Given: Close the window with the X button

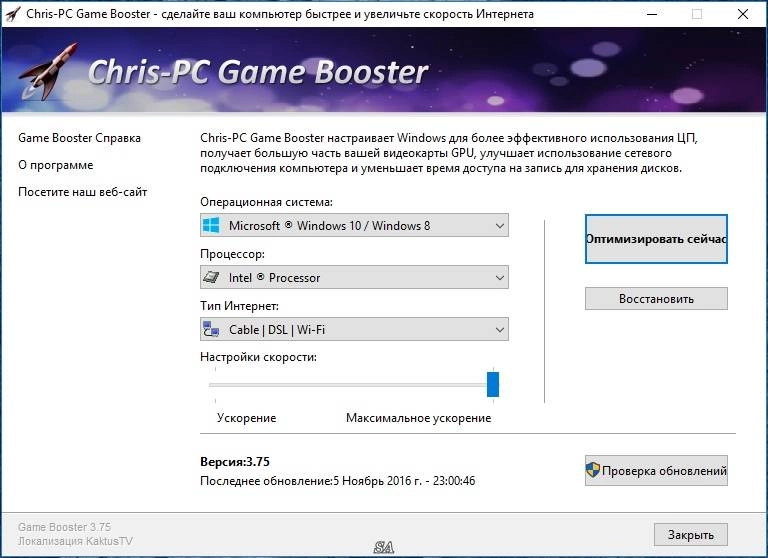Looking at the screenshot, I should pos(743,14).
